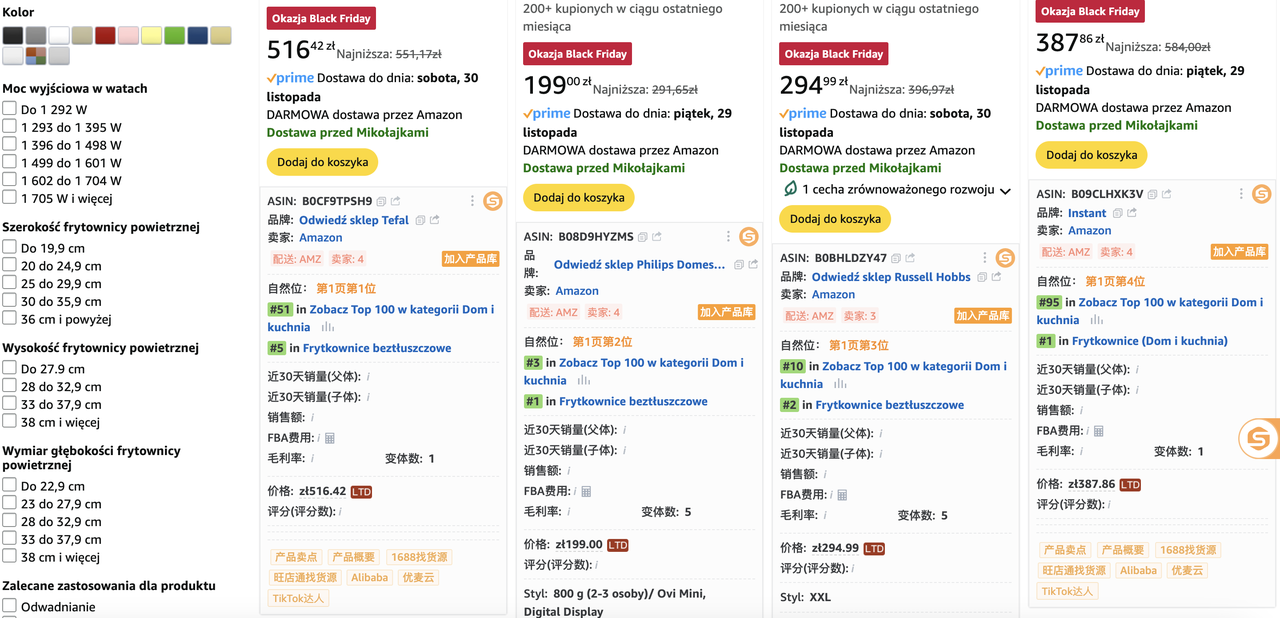This screenshot has width=1280, height=618.
Task: Open the three-dot menu on the Tefal card
Action: tap(472, 201)
